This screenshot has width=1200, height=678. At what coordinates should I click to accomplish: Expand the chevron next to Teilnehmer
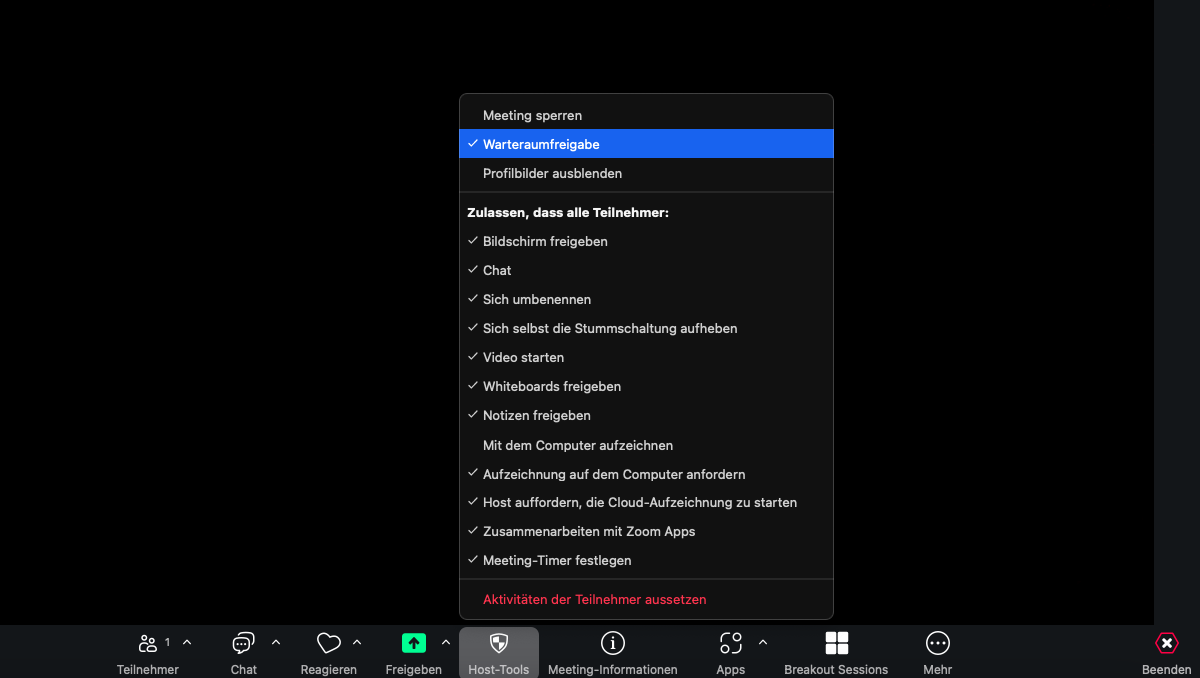[x=187, y=642]
